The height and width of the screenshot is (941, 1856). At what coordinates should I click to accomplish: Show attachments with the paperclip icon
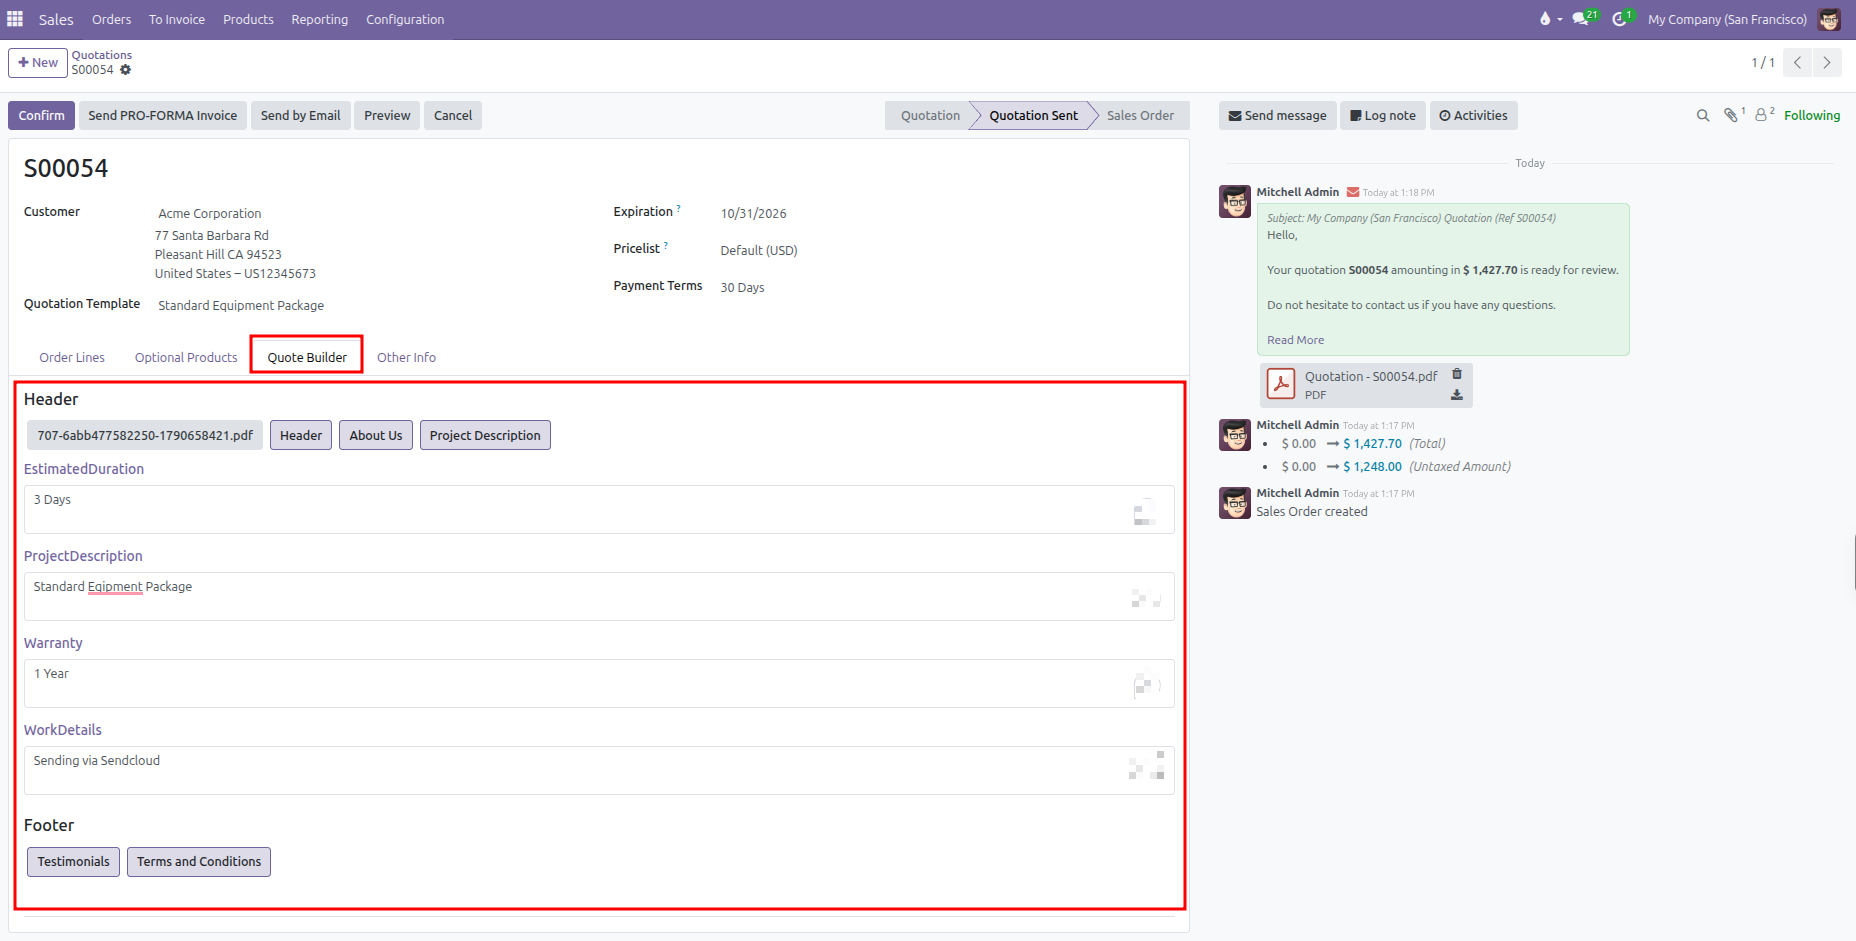[x=1731, y=116]
